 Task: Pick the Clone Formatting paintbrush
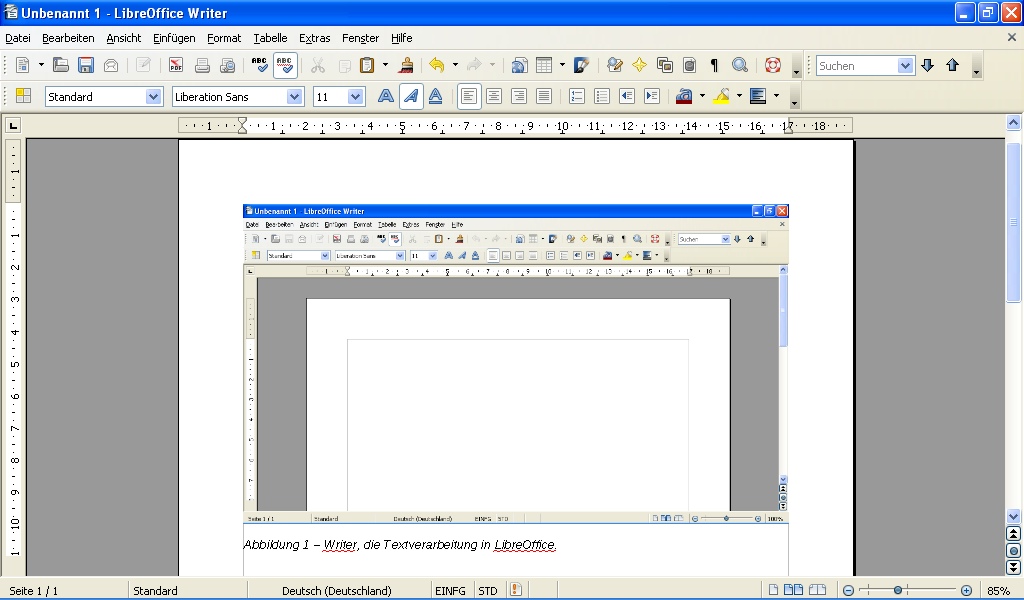(406, 65)
